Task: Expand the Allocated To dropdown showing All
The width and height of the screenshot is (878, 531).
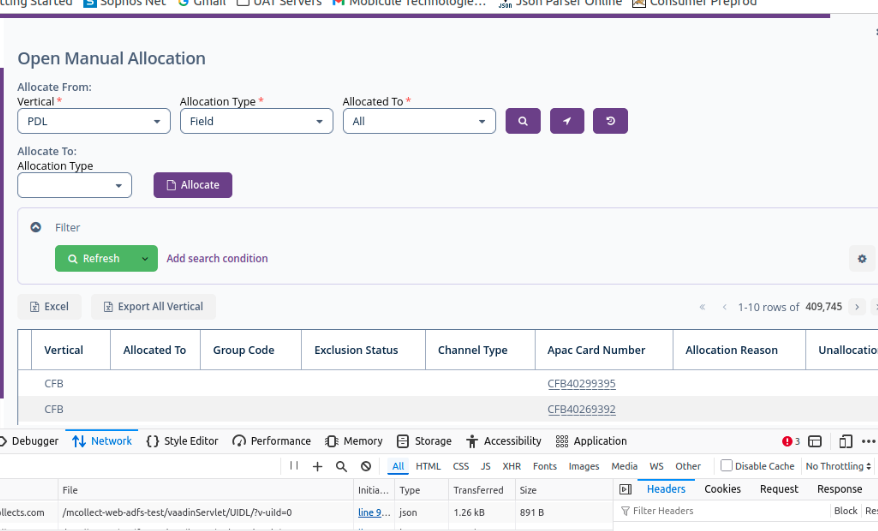Action: pyautogui.click(x=419, y=121)
